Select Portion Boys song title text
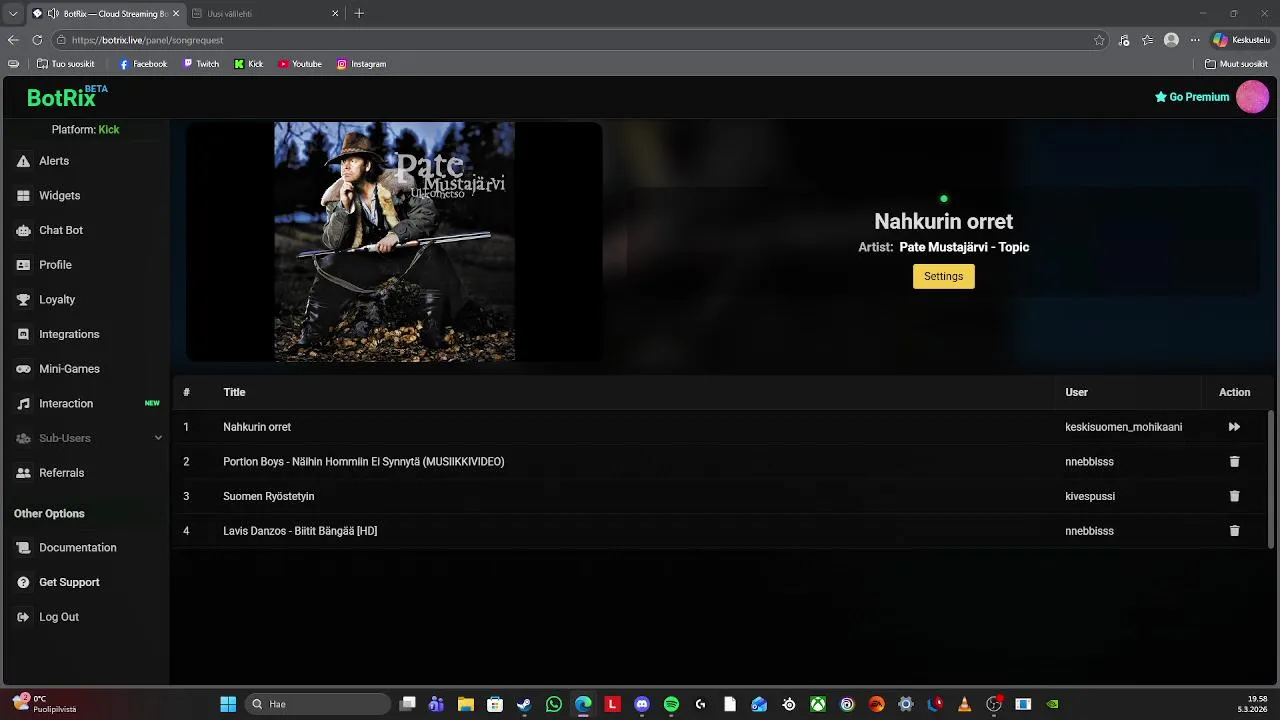Viewport: 1280px width, 720px height. pyautogui.click(x=363, y=462)
